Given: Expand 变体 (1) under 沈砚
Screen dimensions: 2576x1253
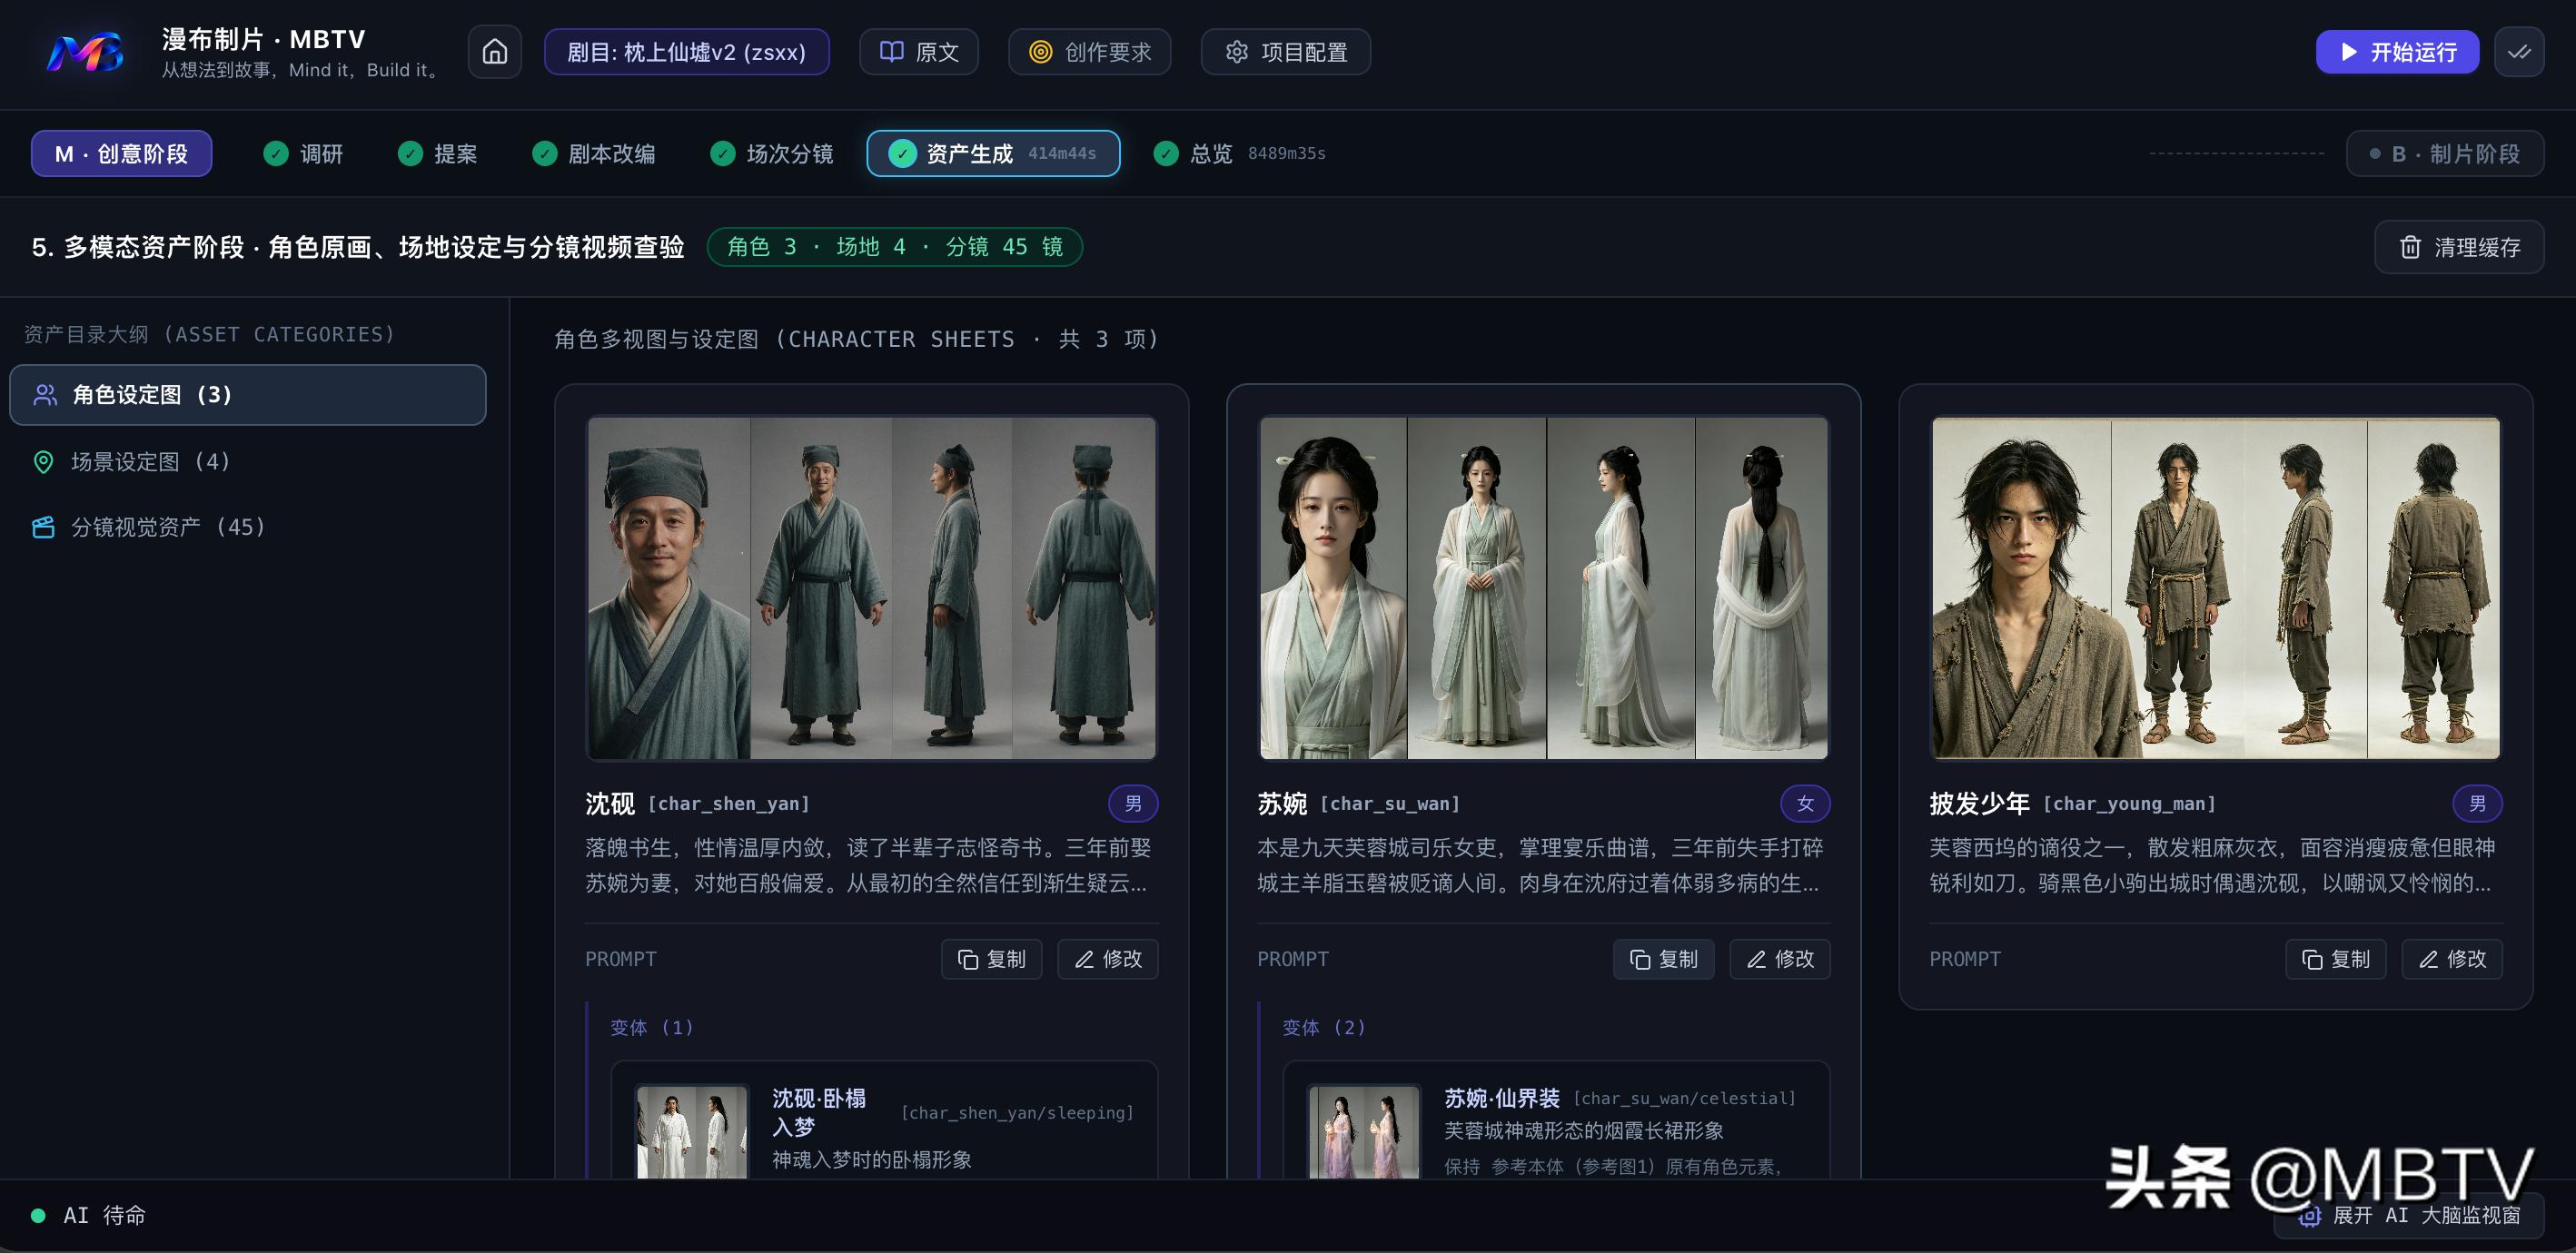Looking at the screenshot, I should pos(652,1027).
